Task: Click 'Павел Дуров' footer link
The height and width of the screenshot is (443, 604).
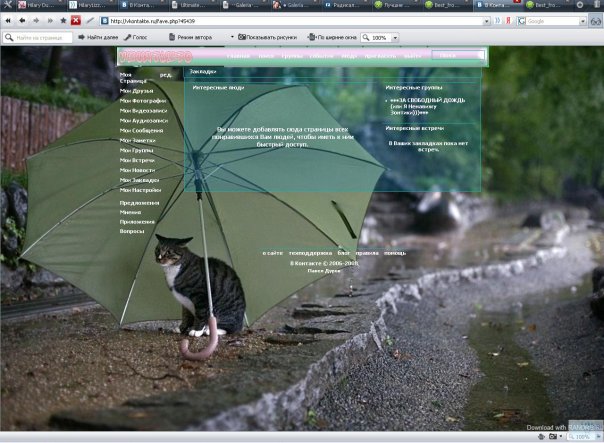Action: 324,271
